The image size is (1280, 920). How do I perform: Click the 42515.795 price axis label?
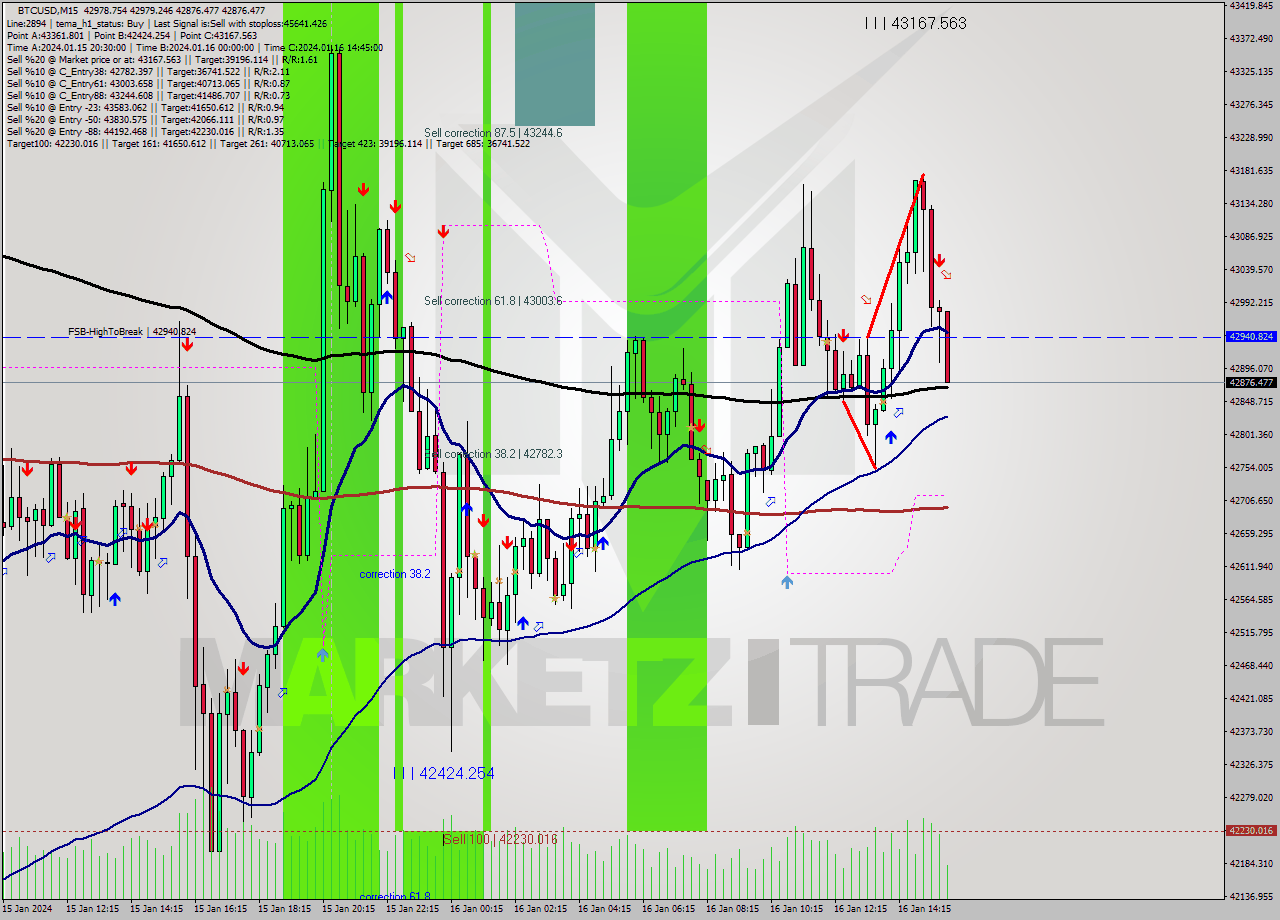tap(1251, 632)
